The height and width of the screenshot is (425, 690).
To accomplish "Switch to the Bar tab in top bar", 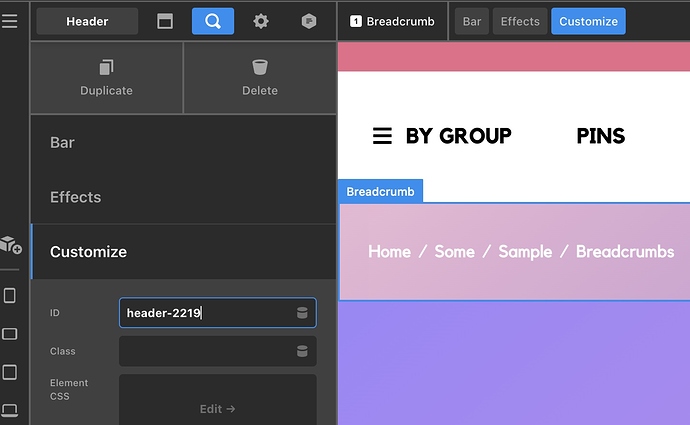I will pyautogui.click(x=472, y=21).
